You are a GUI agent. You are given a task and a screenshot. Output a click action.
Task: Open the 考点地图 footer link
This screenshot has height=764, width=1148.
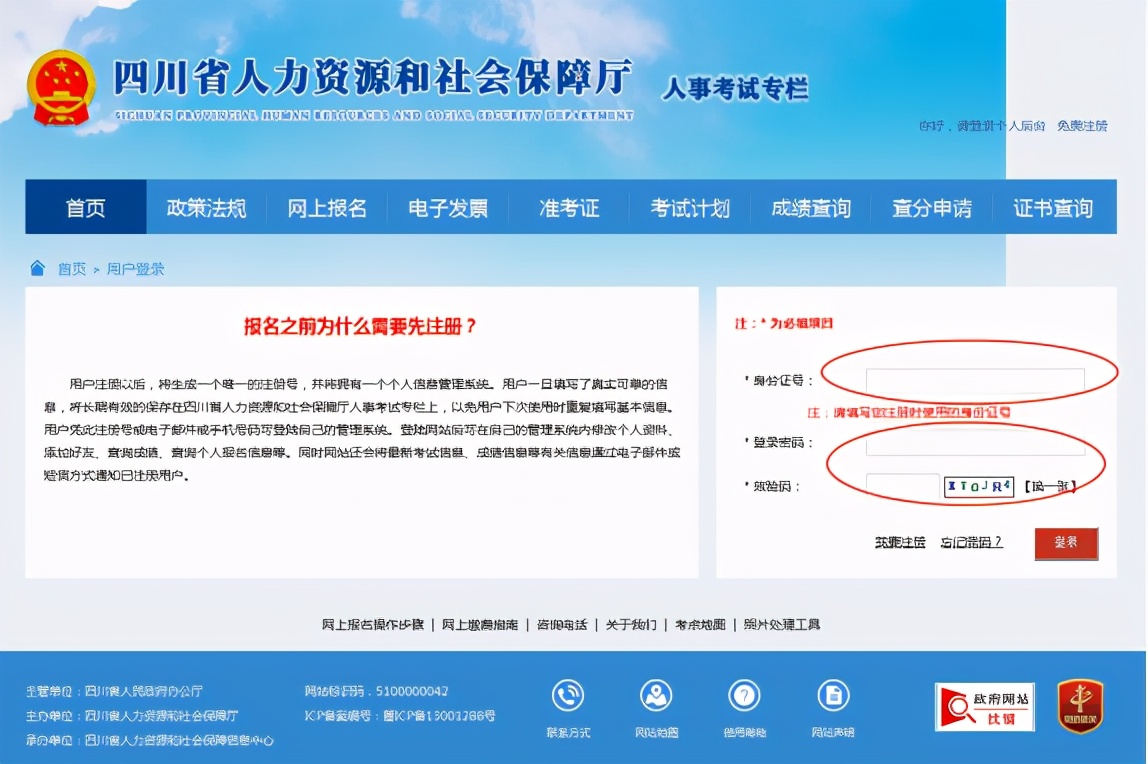click(x=700, y=624)
